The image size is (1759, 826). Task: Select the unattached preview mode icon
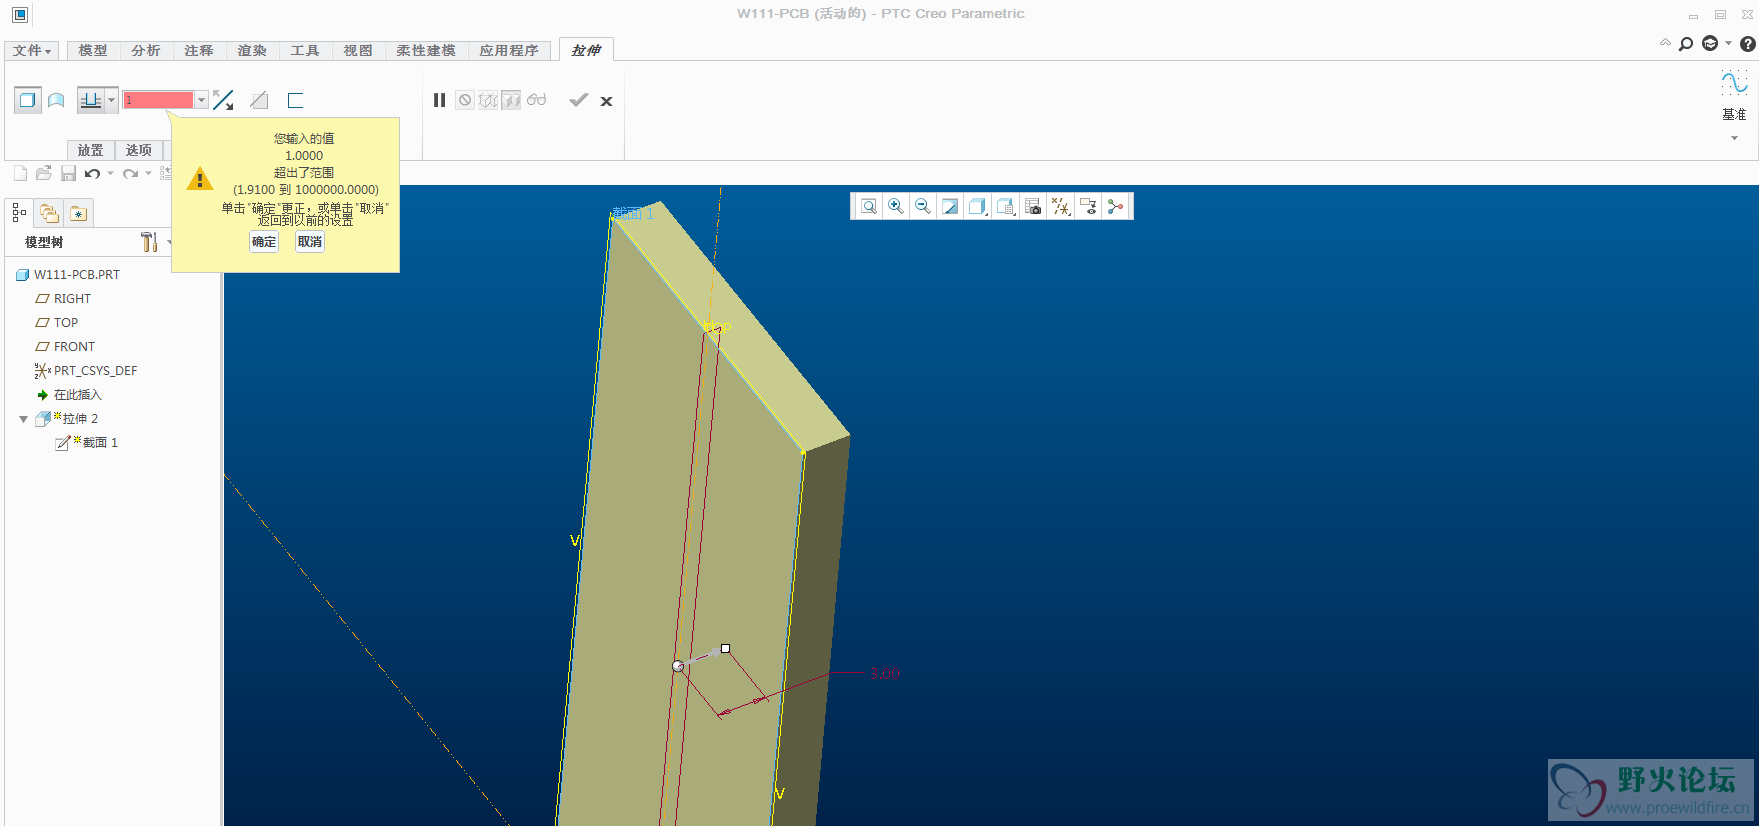point(488,100)
